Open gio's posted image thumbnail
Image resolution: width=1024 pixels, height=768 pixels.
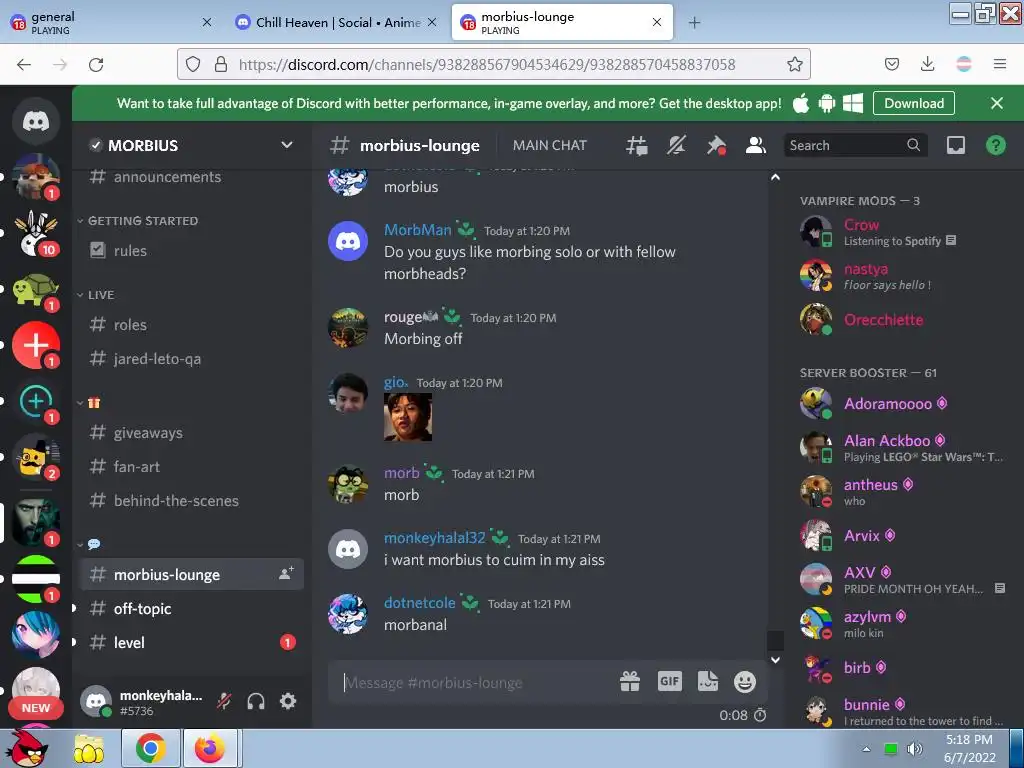[408, 417]
